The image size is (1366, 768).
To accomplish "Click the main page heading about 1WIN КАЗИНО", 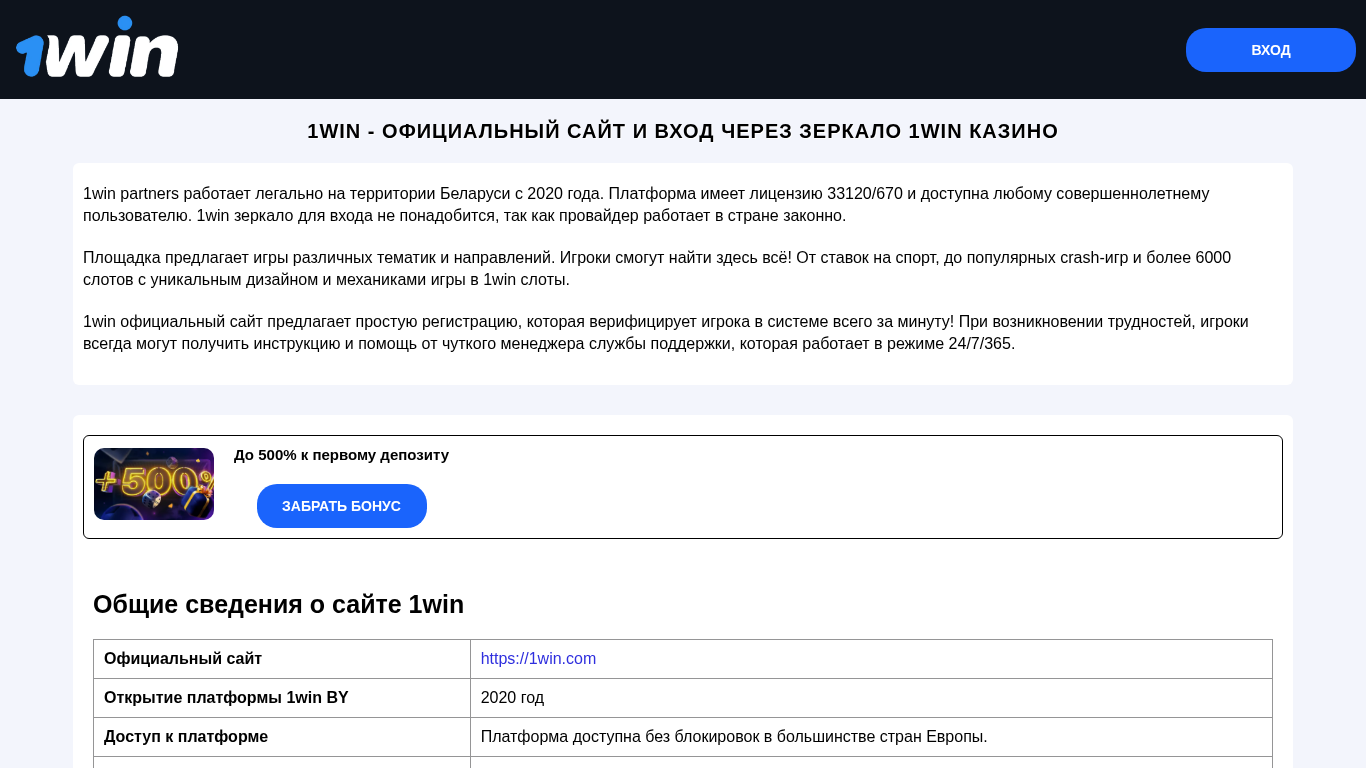I will [682, 131].
